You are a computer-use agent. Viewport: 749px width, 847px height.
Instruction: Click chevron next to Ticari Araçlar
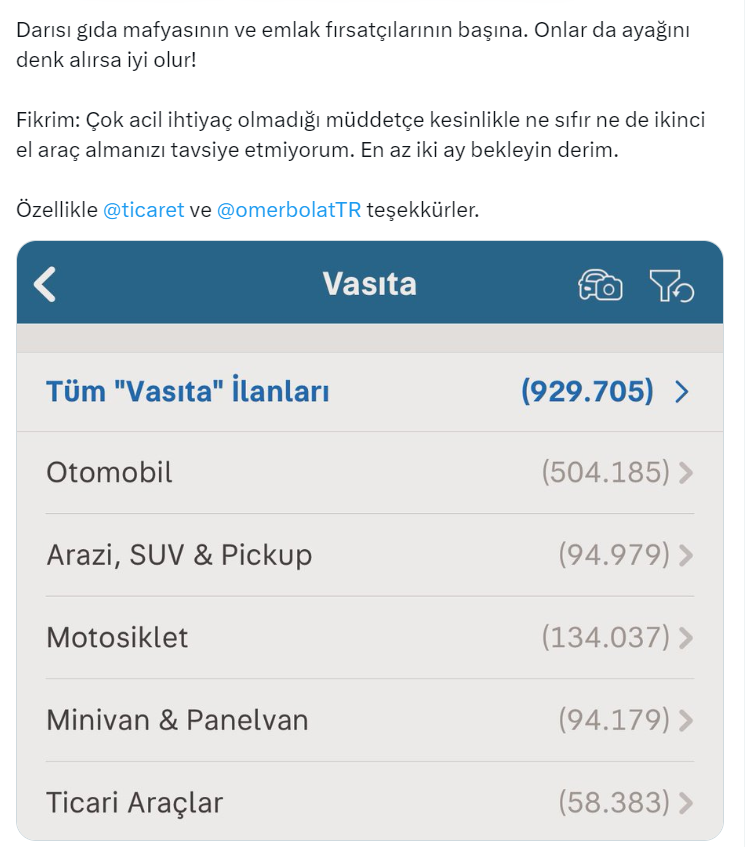click(685, 802)
